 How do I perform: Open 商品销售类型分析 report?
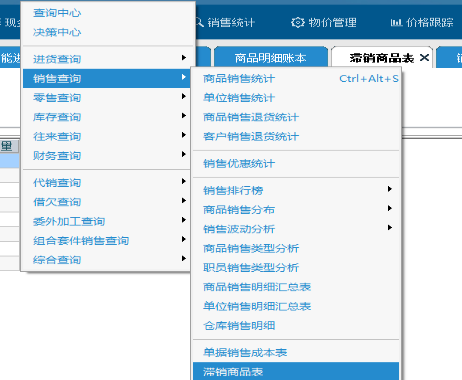296,249
